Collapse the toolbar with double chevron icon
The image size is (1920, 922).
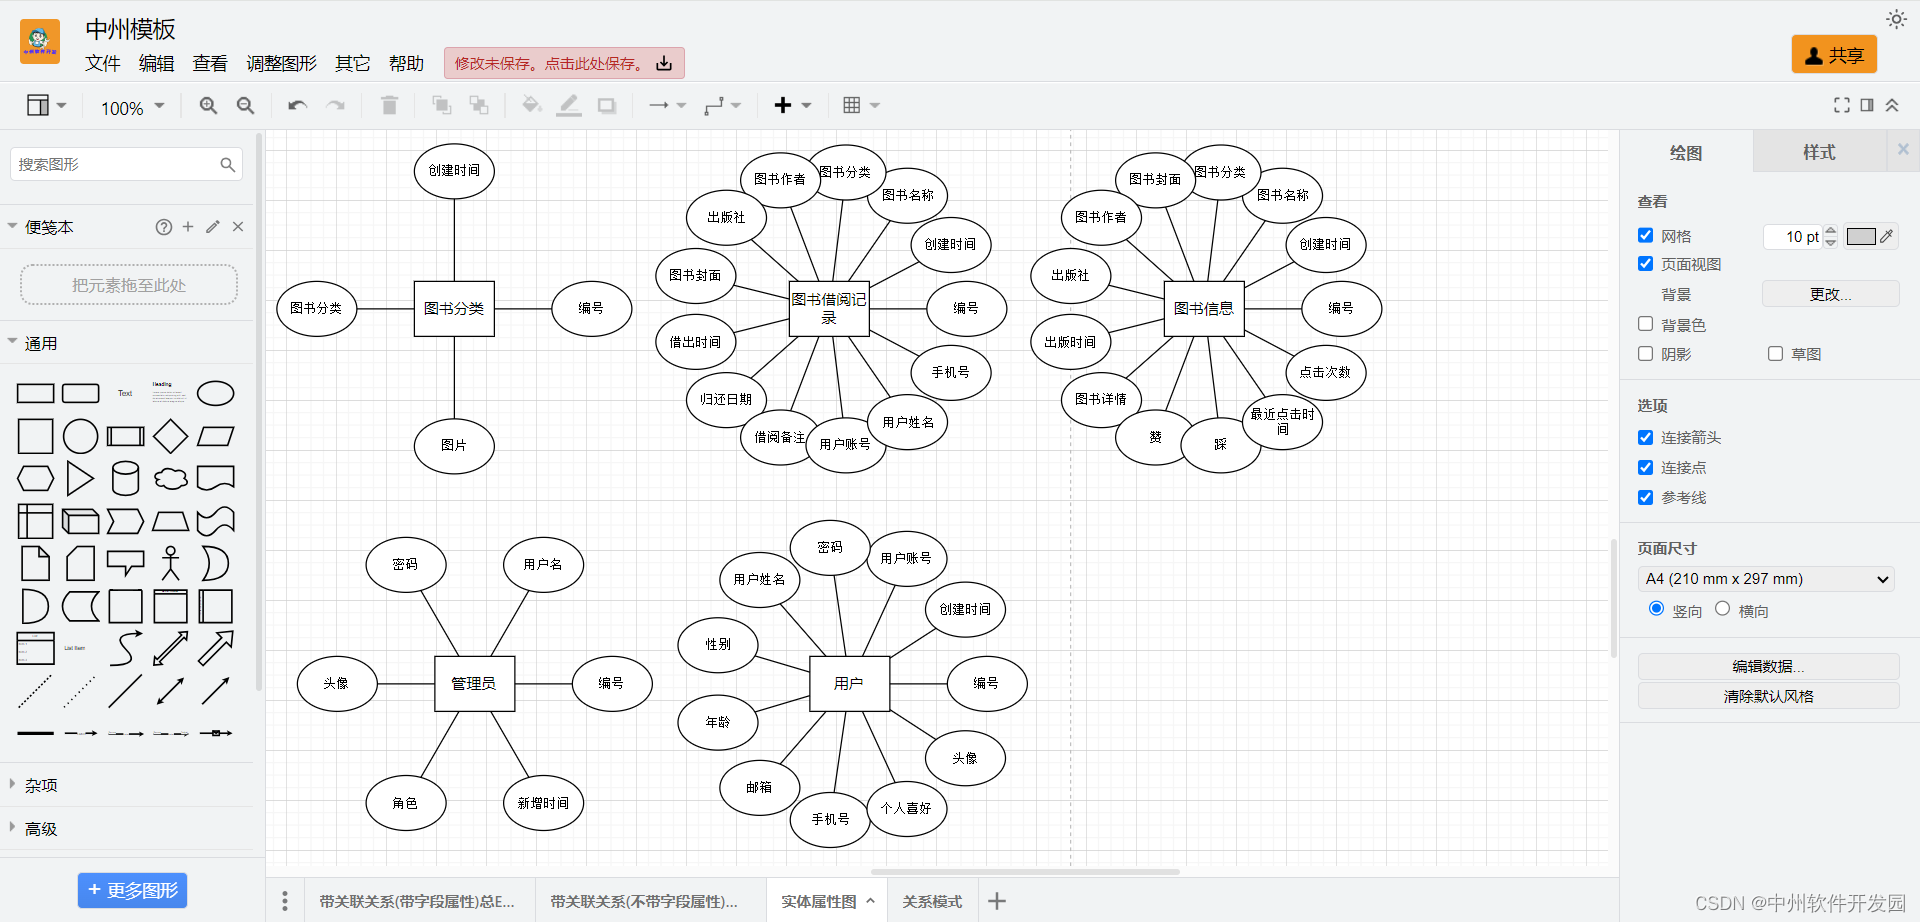(1892, 105)
